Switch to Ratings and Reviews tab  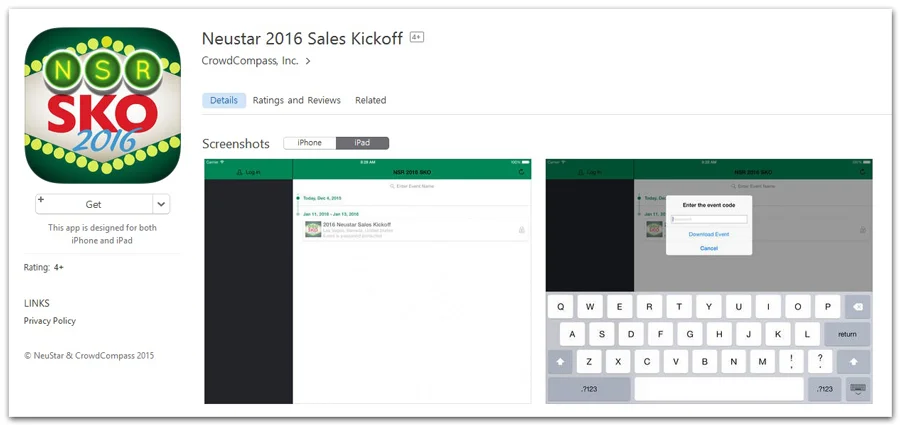pos(297,100)
